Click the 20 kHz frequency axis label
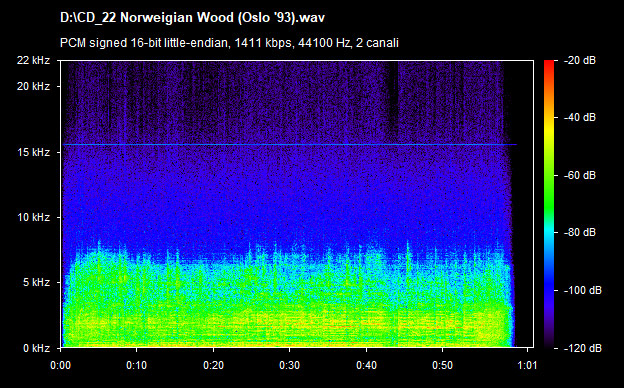The width and height of the screenshot is (624, 388). [x=33, y=86]
